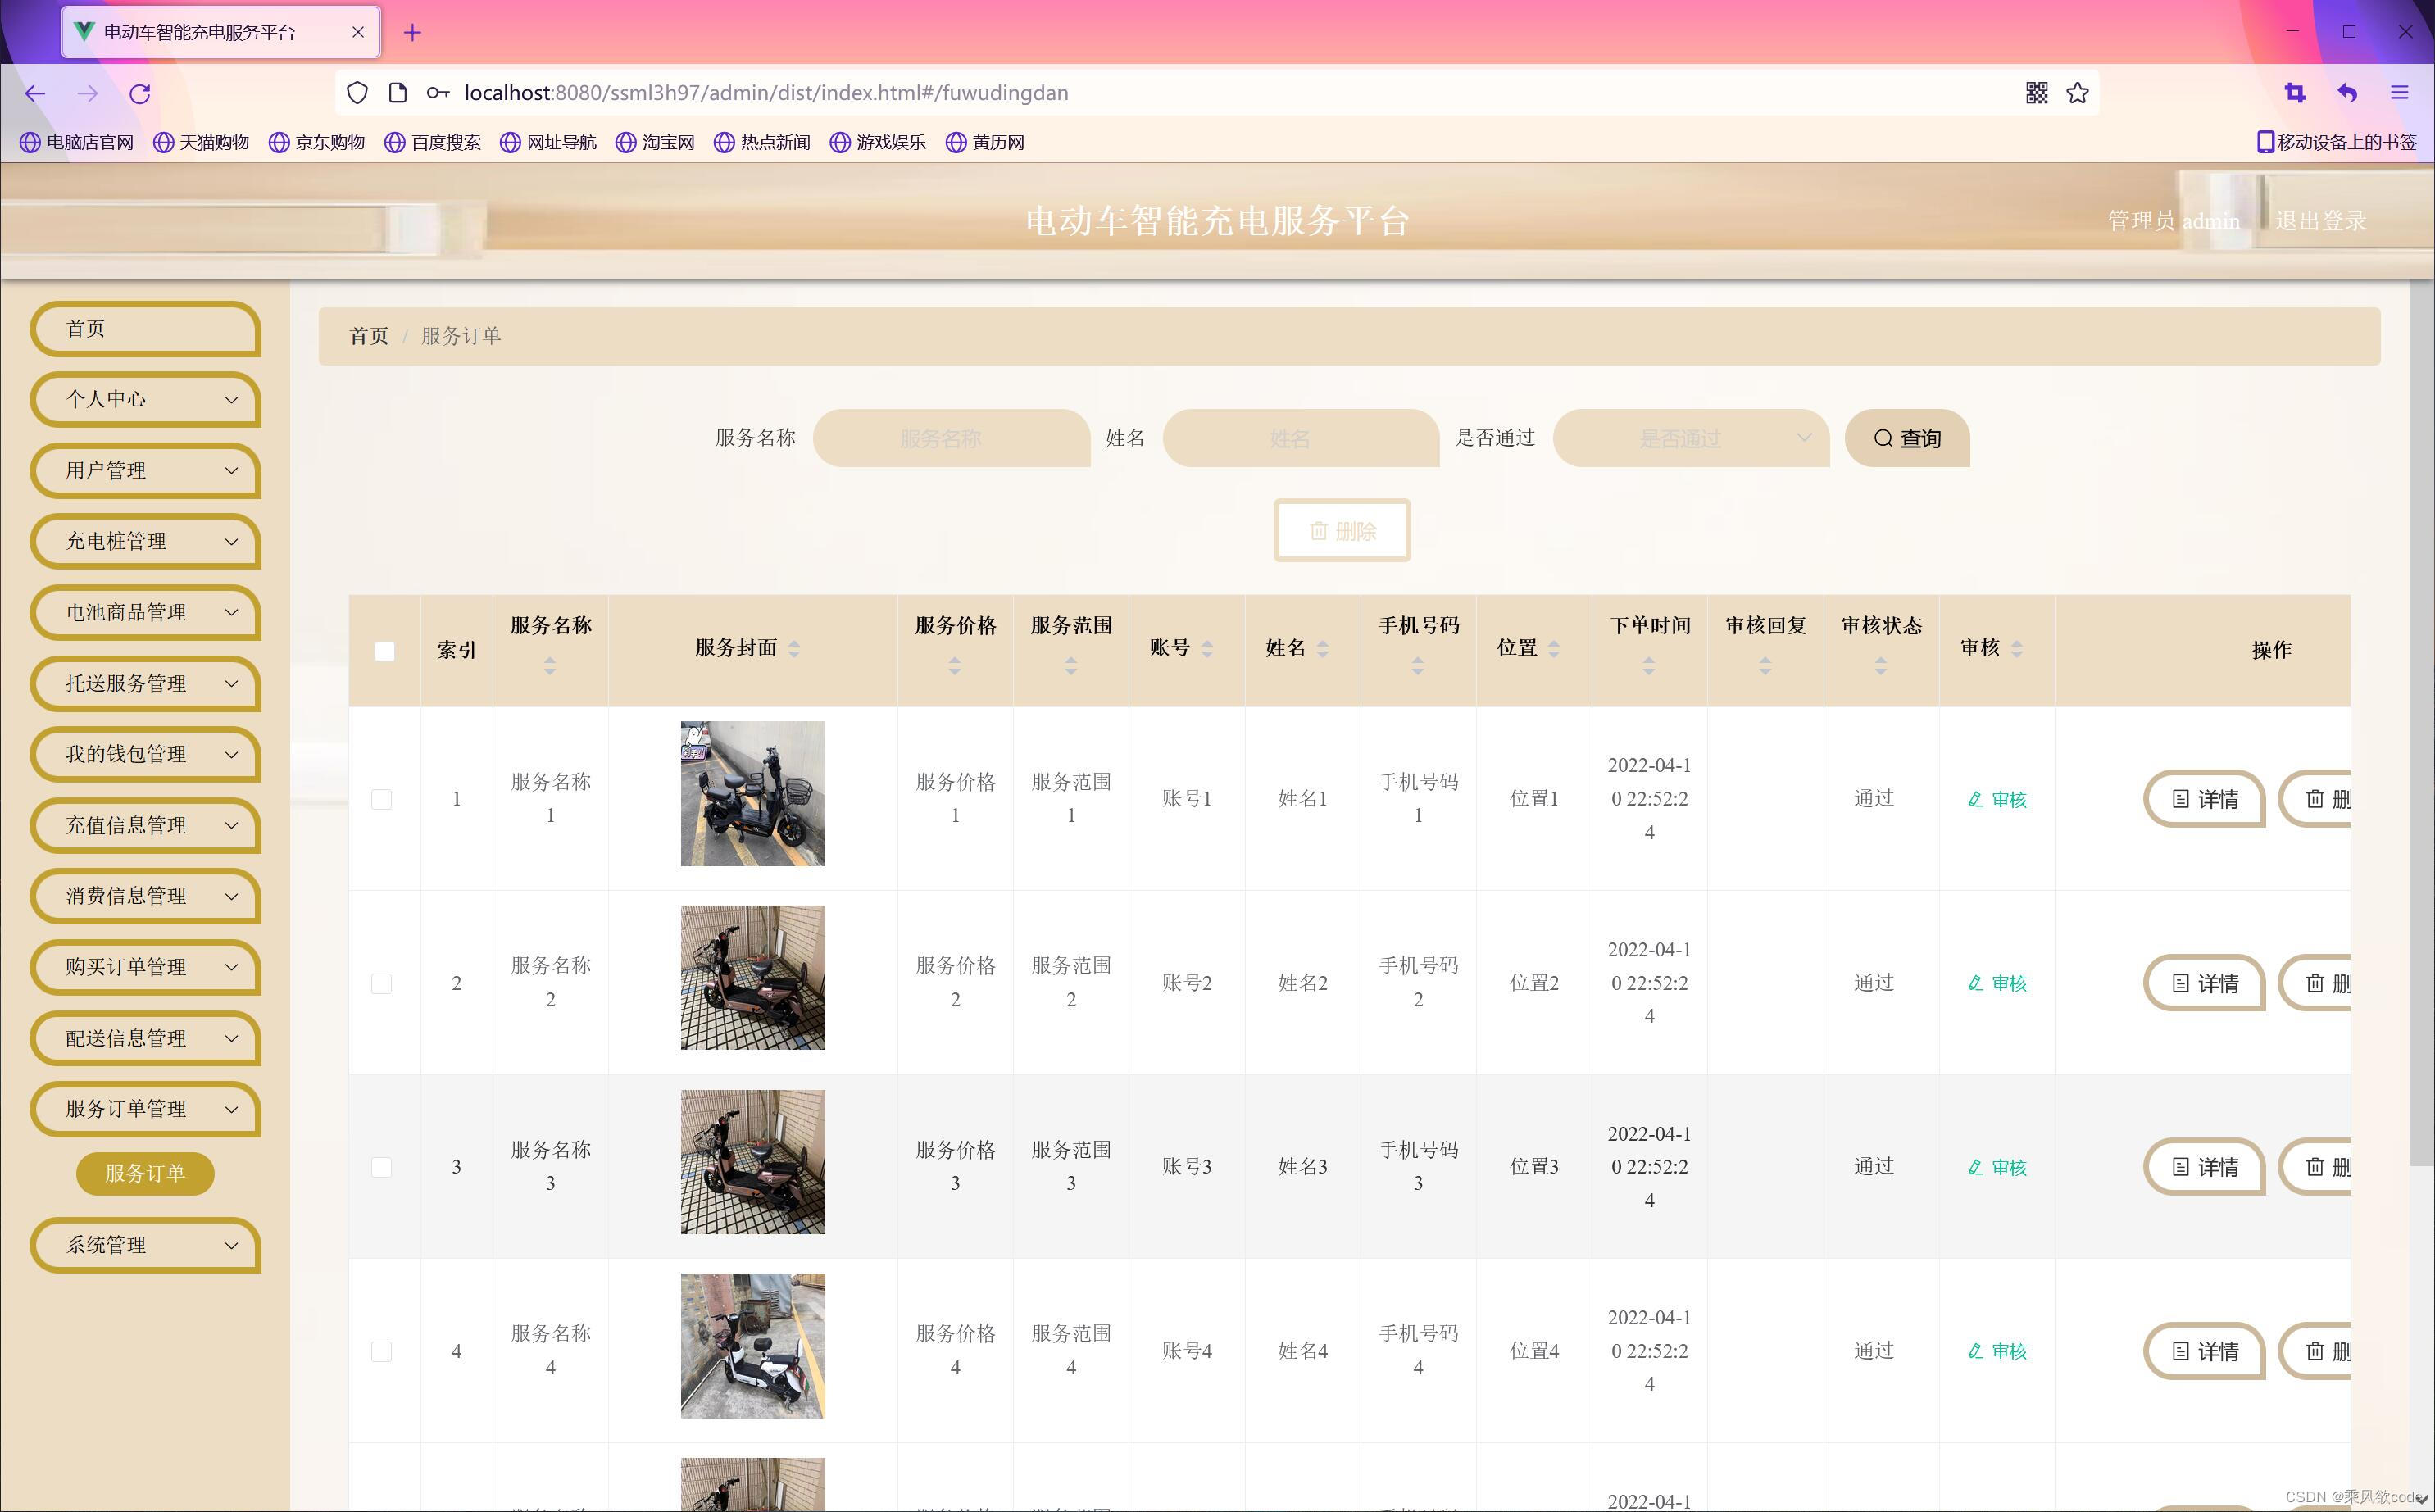Viewport: 2435px width, 1512px height.
Task: Expand the 系统管理 sidebar menu
Action: (x=146, y=1245)
